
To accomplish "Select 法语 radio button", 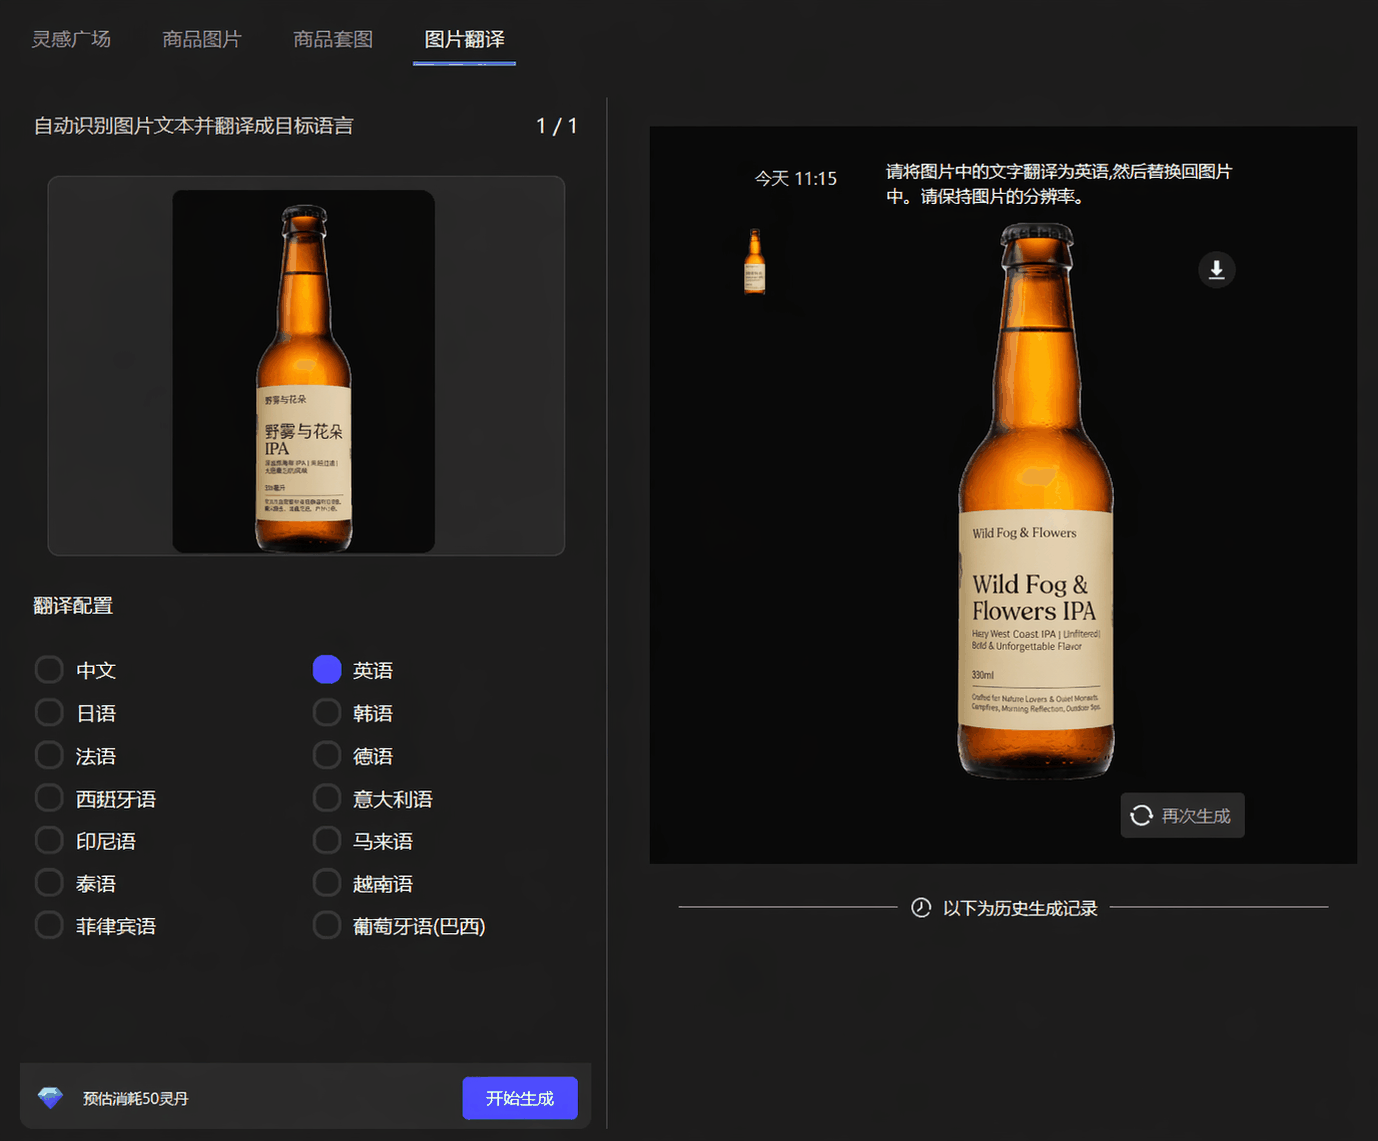I will pos(49,755).
